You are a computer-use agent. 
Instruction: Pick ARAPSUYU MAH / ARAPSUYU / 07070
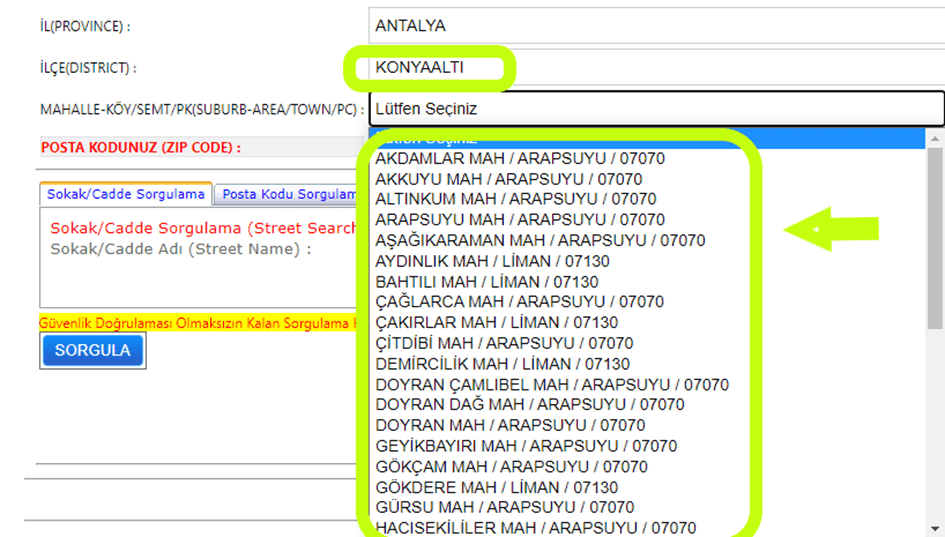point(519,219)
